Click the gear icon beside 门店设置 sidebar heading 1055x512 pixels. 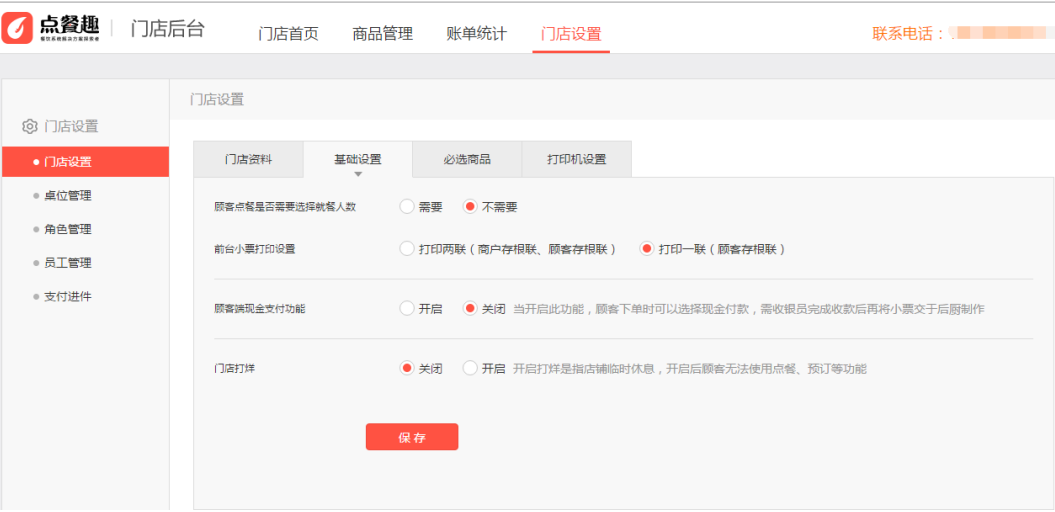tap(30, 126)
